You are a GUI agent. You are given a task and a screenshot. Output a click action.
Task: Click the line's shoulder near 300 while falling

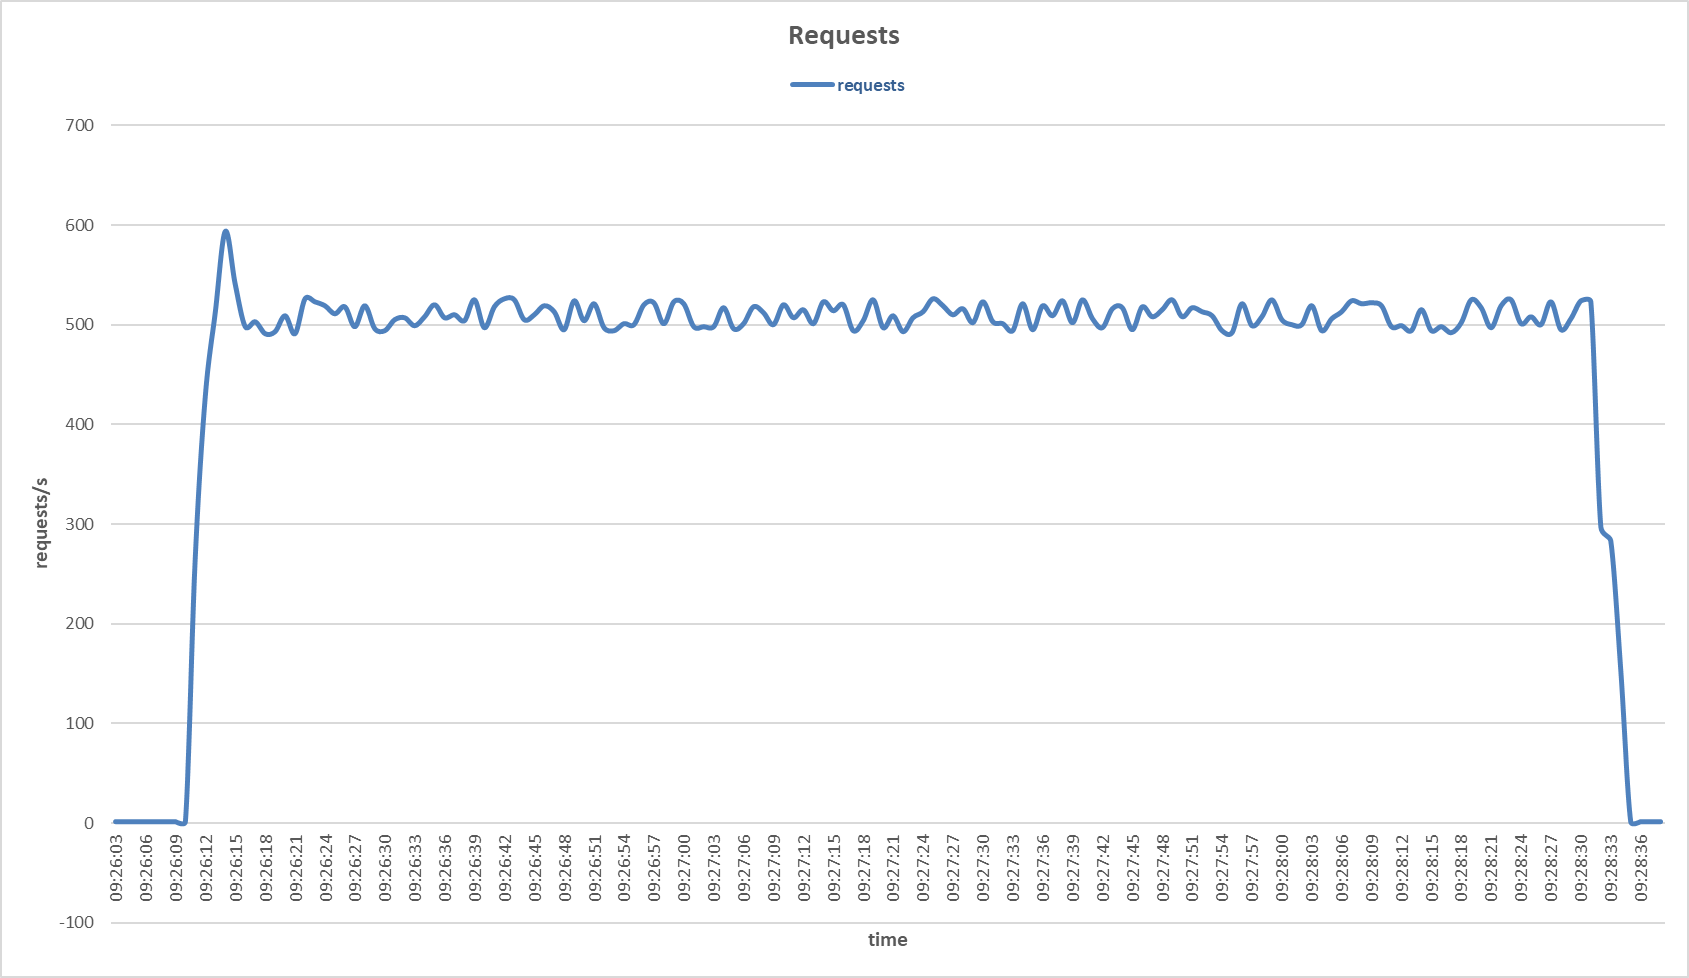point(1604,533)
